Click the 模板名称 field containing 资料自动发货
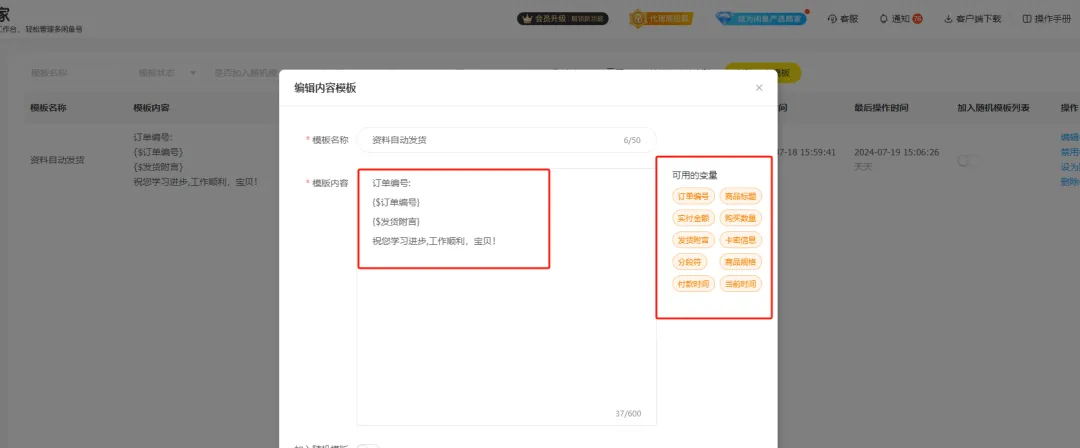Screen dimensions: 1080x448 506,140
